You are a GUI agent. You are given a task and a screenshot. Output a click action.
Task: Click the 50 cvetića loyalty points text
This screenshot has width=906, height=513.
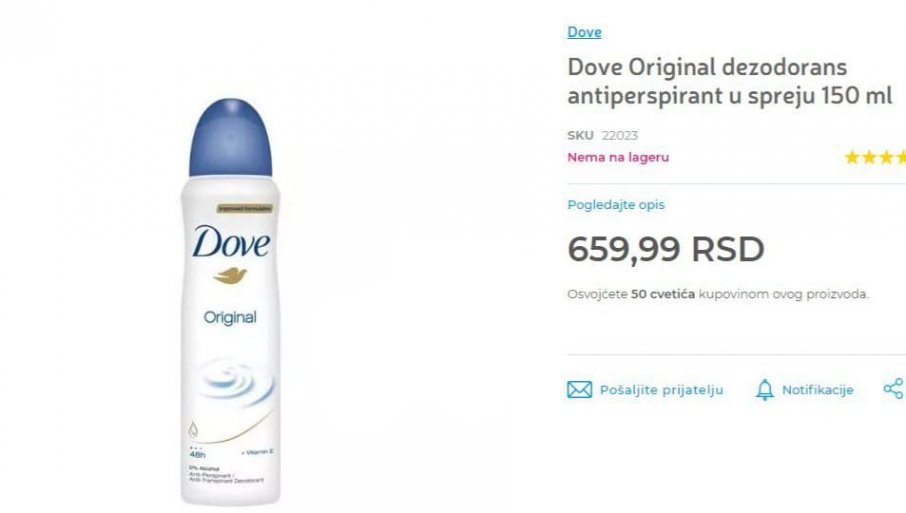click(x=663, y=294)
